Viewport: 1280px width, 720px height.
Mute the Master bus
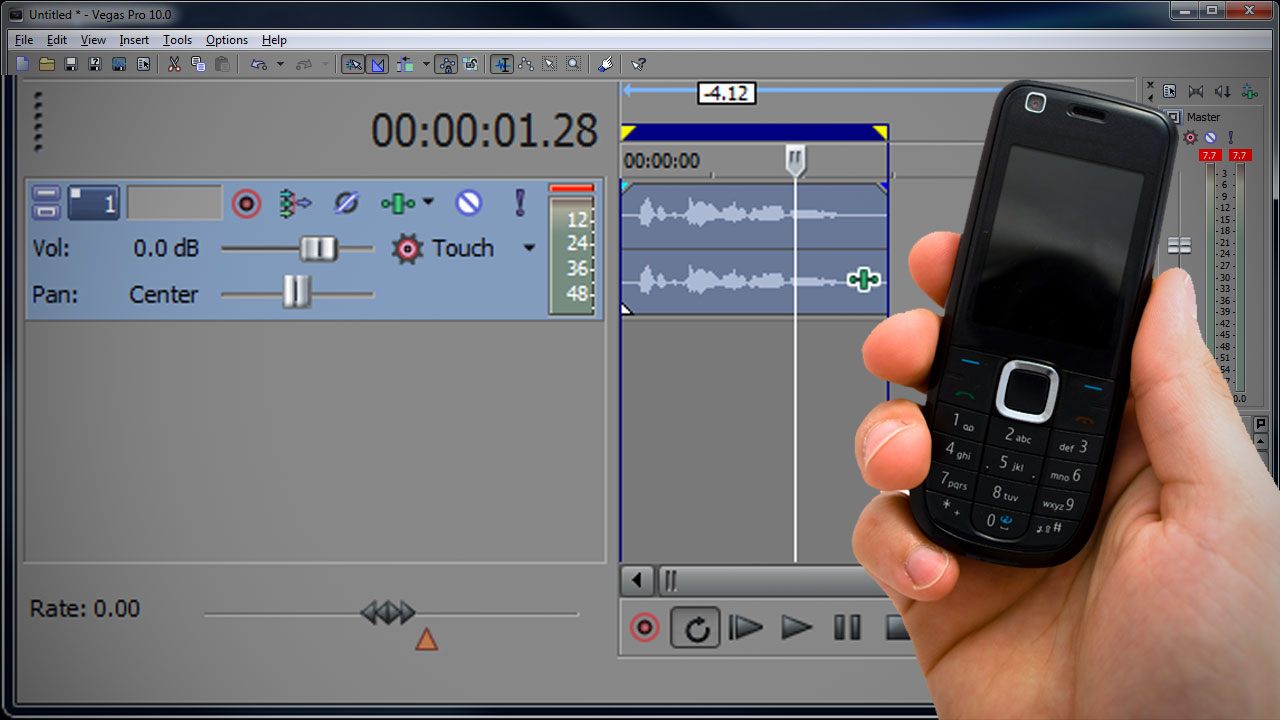coord(1210,138)
